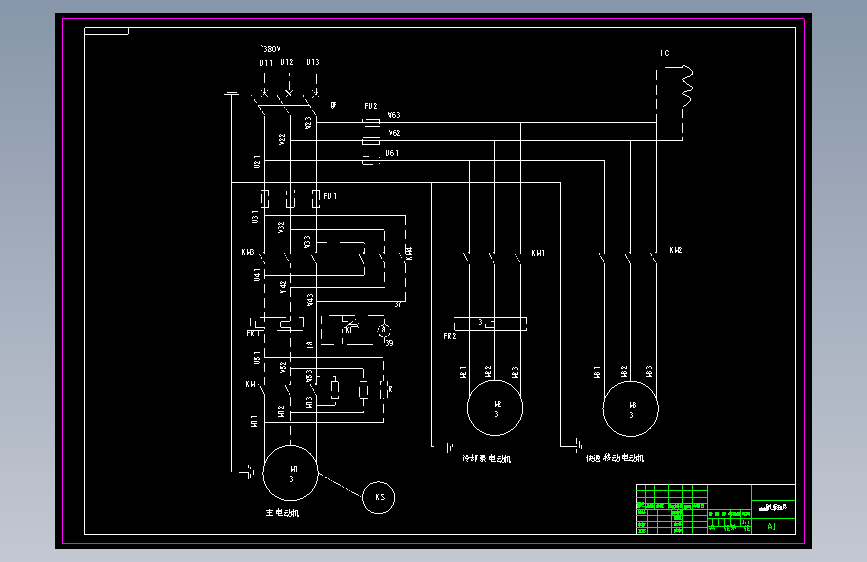Select the 'FR2' thermal relay label
867x562 pixels.
[x=450, y=336]
